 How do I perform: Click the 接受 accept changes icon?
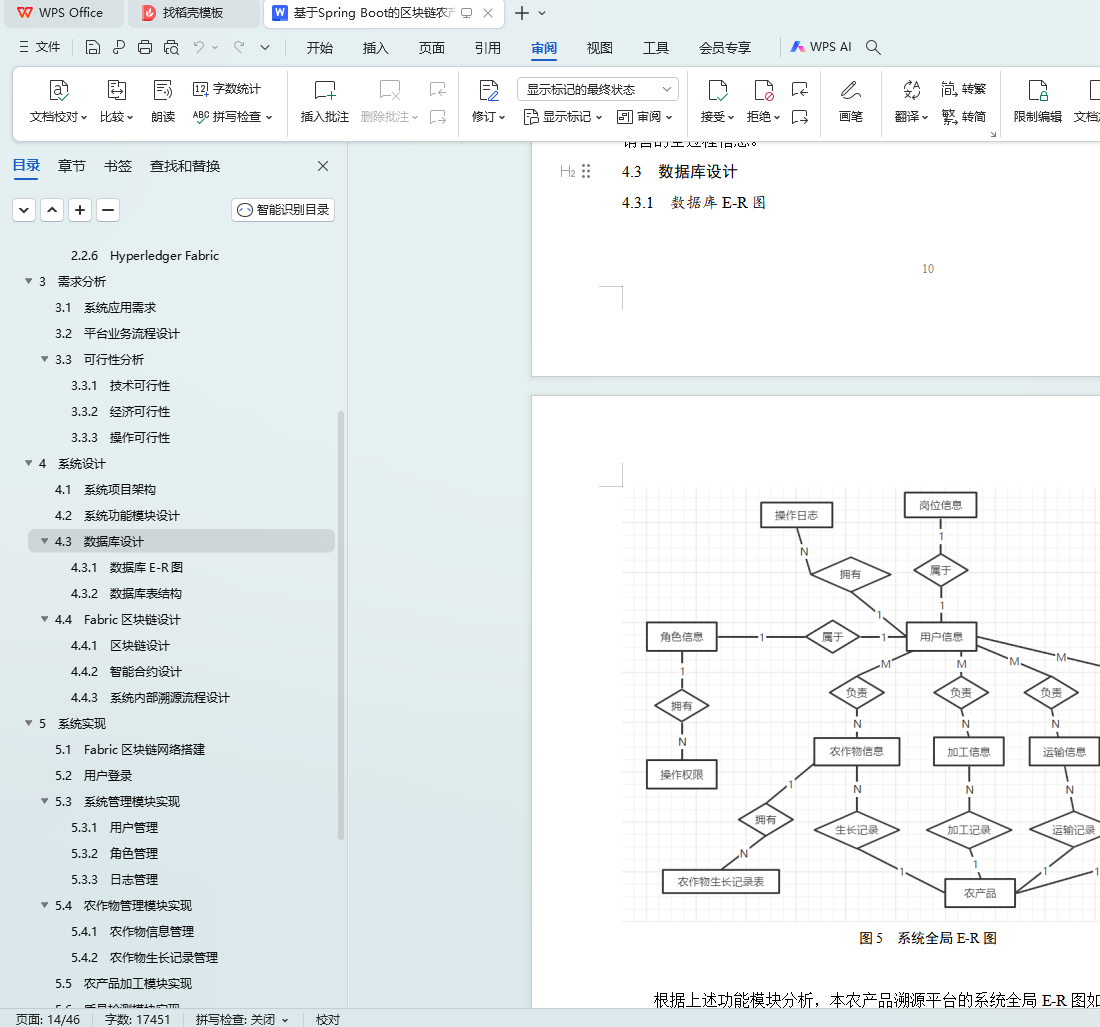point(717,102)
